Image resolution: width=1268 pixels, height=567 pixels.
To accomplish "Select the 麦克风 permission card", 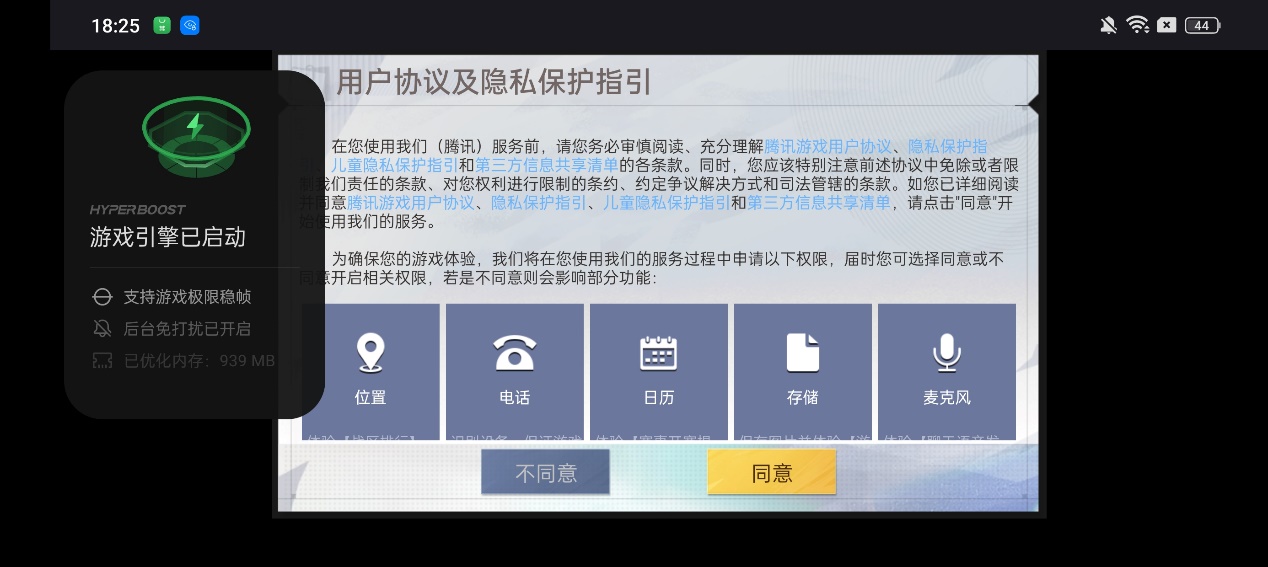I will click(x=947, y=372).
